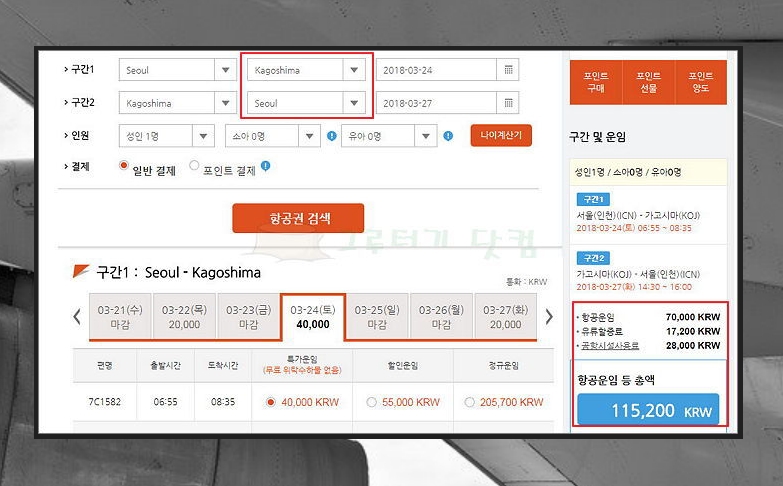This screenshot has width=783, height=486.
Task: Click 포인트 구매 button
Action: pos(596,82)
